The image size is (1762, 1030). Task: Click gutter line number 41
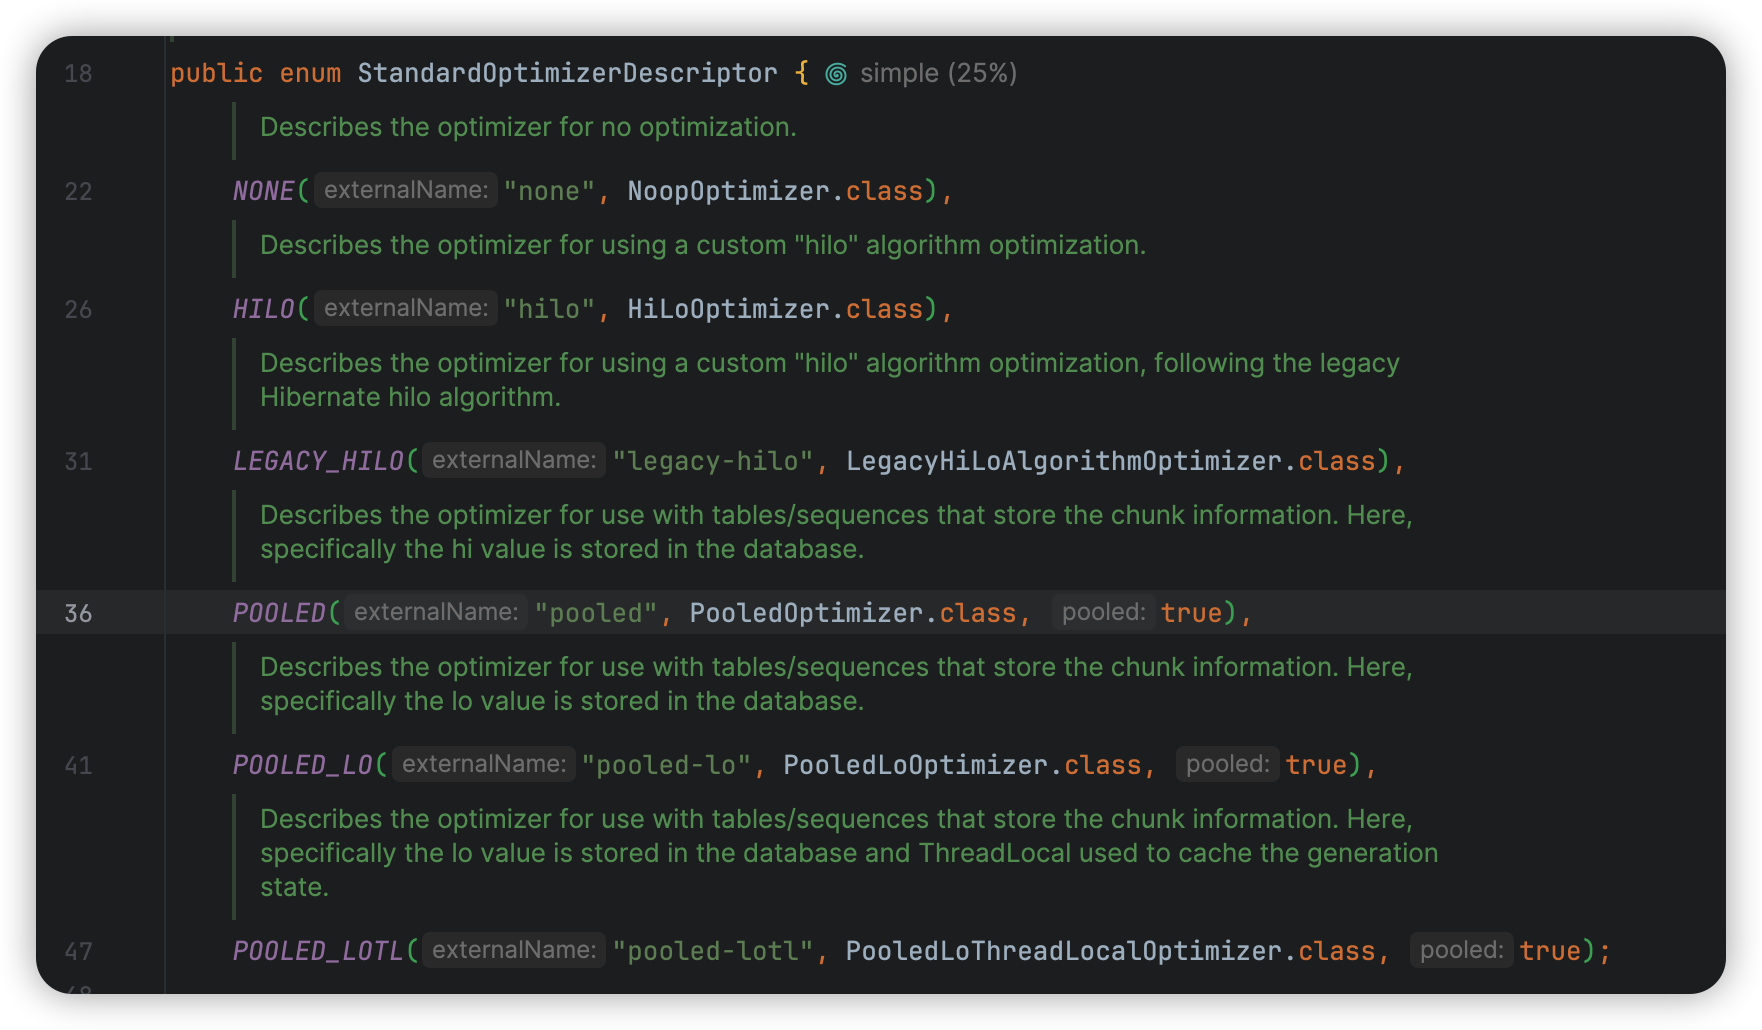pos(78,766)
